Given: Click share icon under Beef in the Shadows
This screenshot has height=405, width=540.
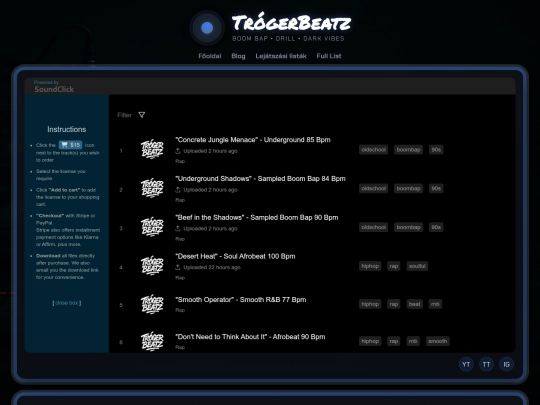Looking at the screenshot, I should [178, 228].
